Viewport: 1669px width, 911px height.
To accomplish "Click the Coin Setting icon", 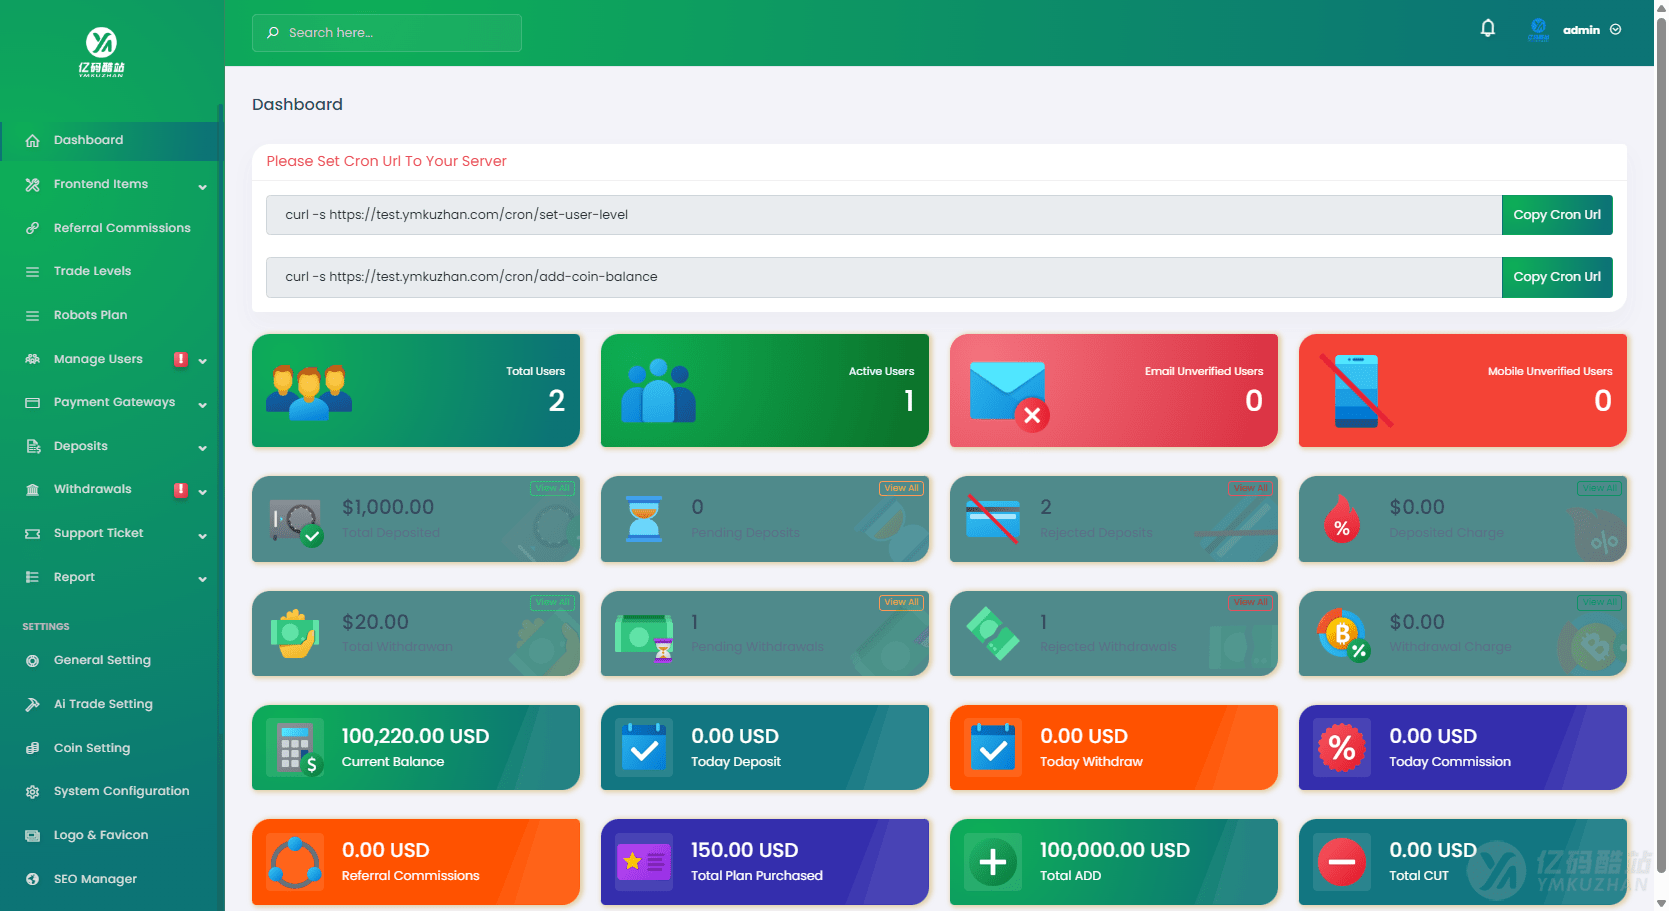I will (x=33, y=747).
